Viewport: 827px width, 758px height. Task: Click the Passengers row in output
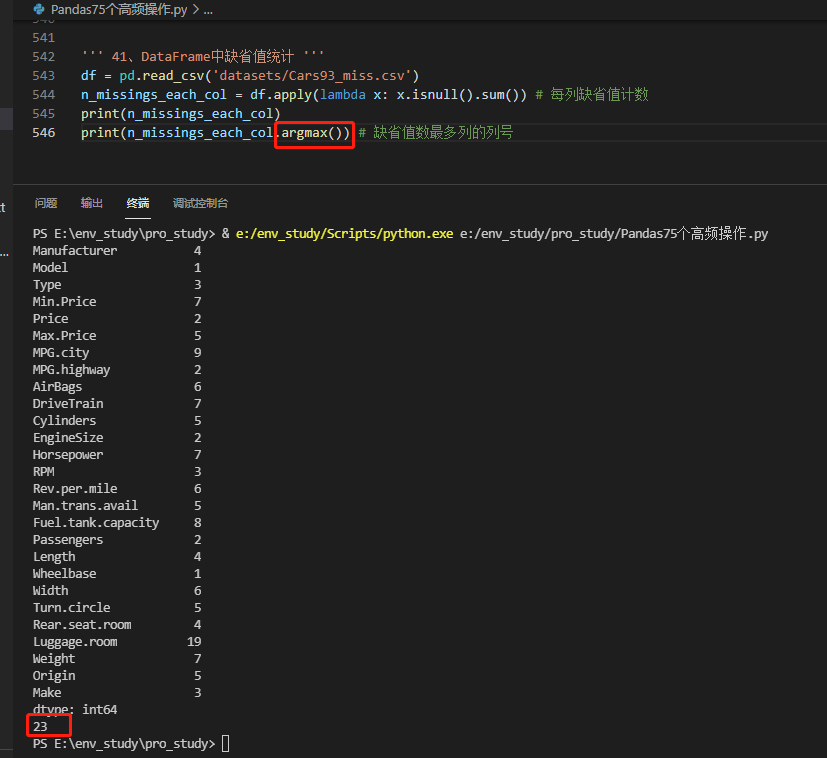pyautogui.click(x=117, y=540)
